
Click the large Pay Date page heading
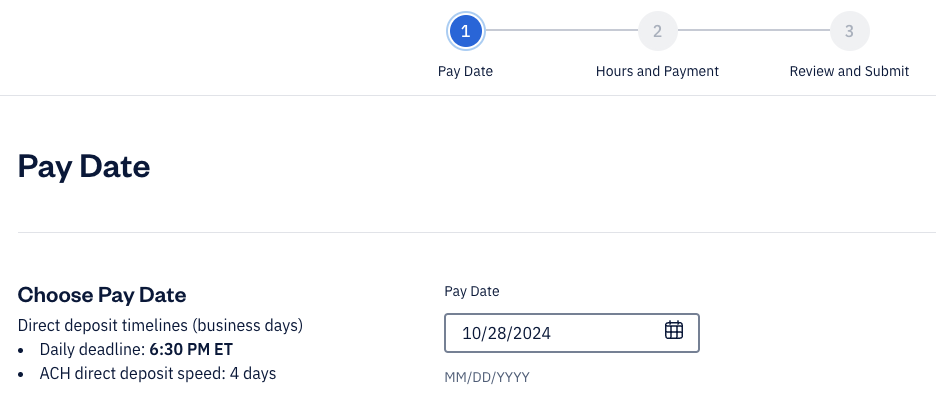click(84, 166)
